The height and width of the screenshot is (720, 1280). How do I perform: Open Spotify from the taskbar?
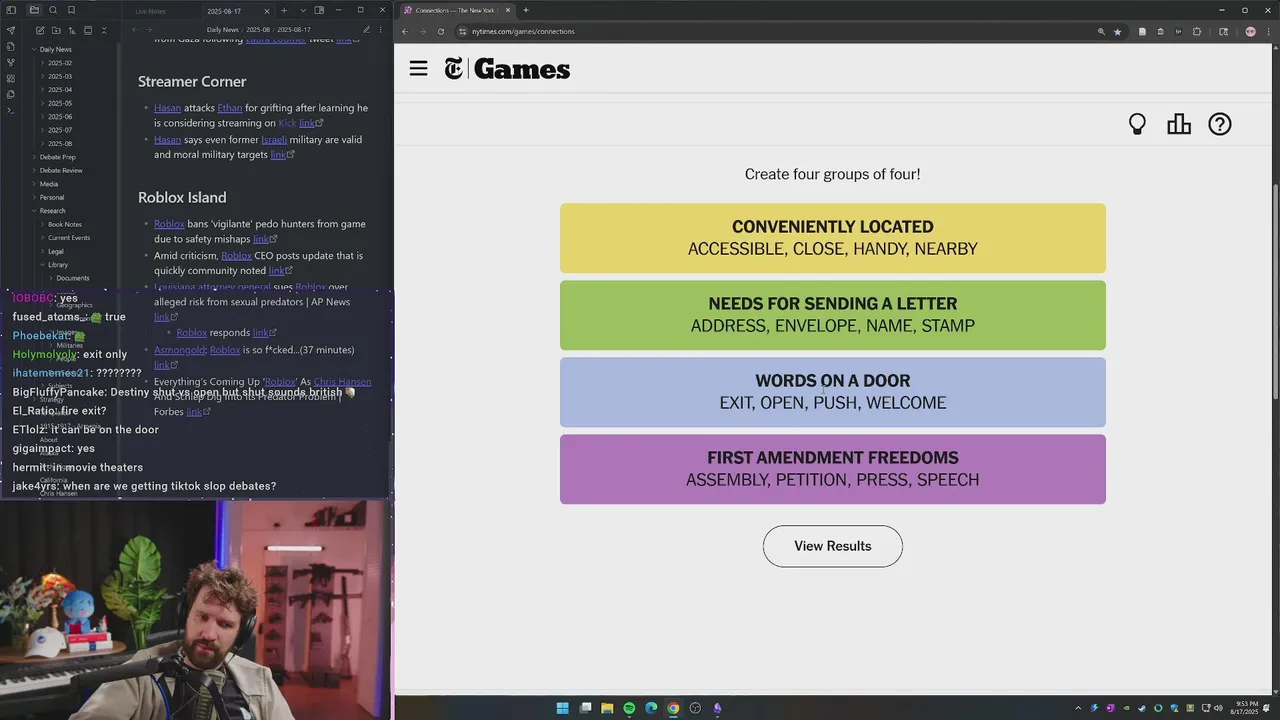[629, 708]
